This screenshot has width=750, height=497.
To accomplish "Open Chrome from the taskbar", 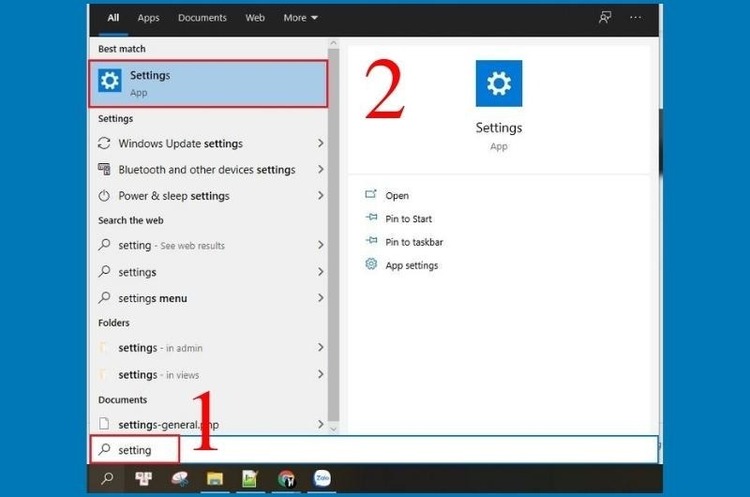I will click(286, 480).
